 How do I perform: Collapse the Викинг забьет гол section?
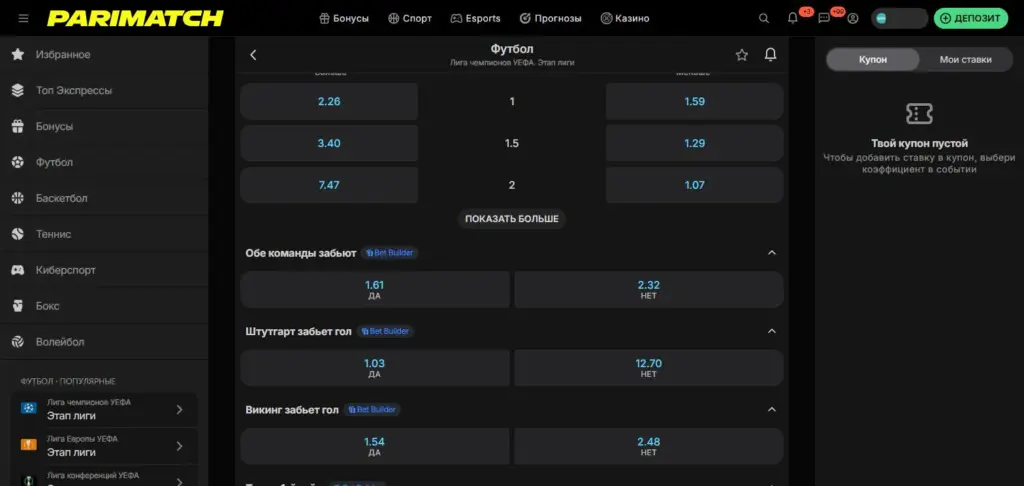point(771,410)
